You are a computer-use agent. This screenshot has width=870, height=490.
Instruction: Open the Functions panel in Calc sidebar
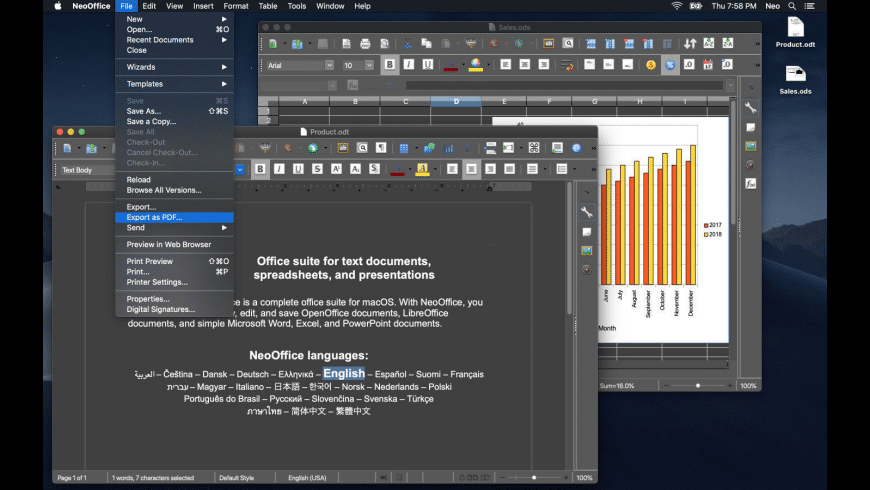750,183
